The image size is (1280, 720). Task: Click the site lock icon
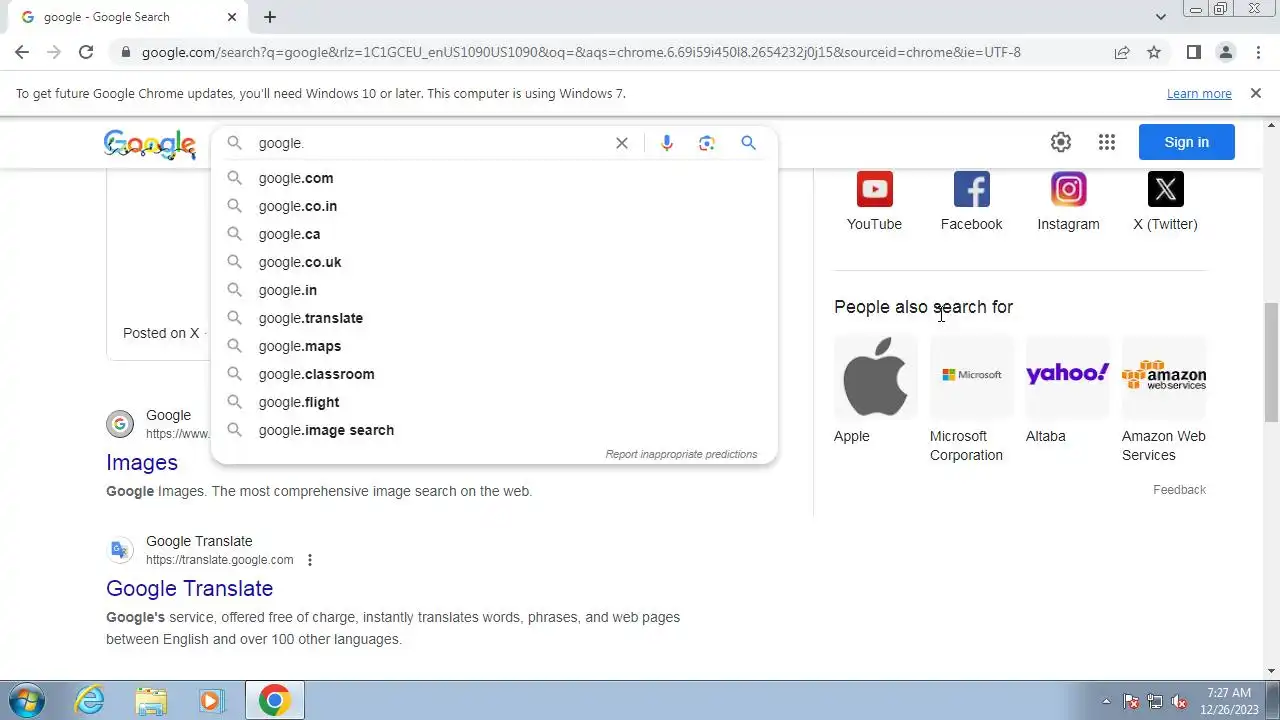pyautogui.click(x=125, y=52)
